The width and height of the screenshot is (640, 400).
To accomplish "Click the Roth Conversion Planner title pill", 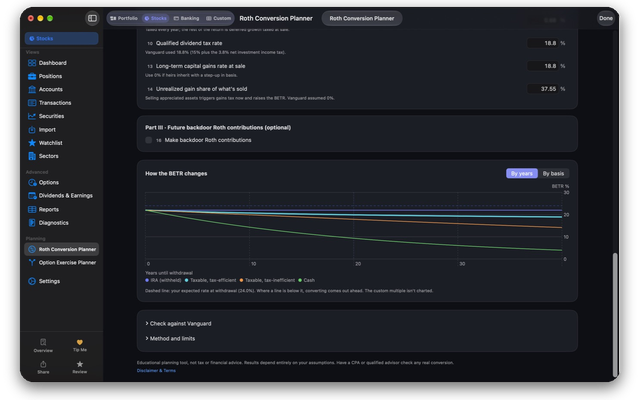I will pyautogui.click(x=362, y=18).
